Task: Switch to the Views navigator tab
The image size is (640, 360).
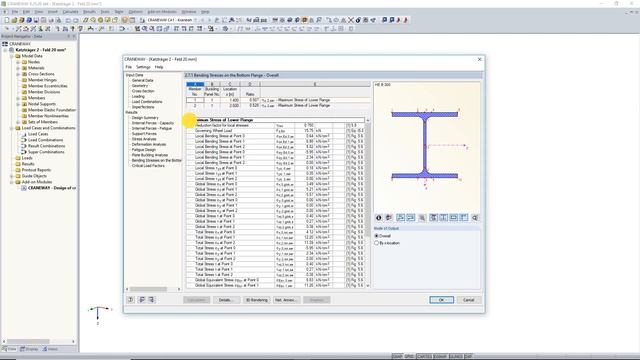Action: [51, 349]
